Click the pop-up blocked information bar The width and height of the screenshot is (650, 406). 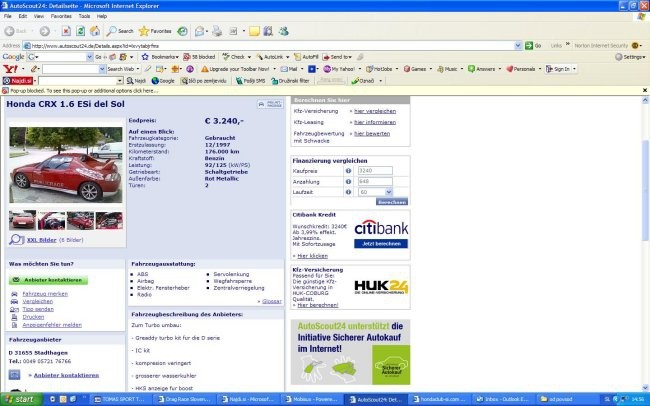point(323,90)
